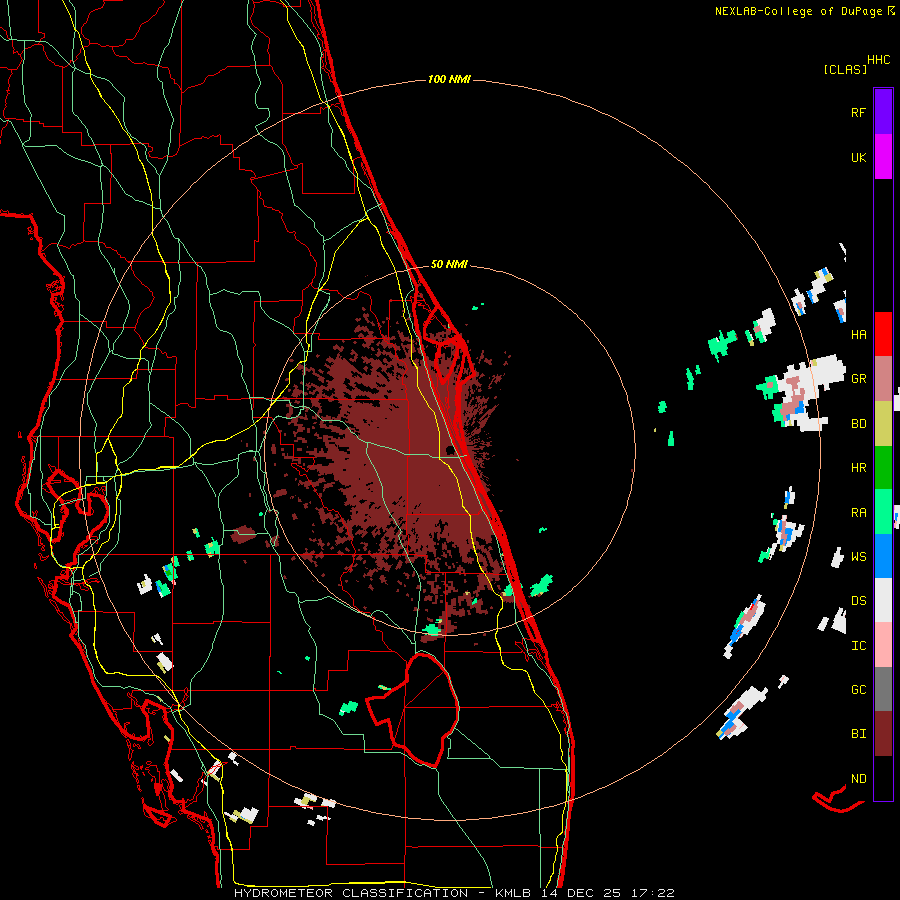
Task: Click the IC pink legend swatch
Action: (883, 645)
